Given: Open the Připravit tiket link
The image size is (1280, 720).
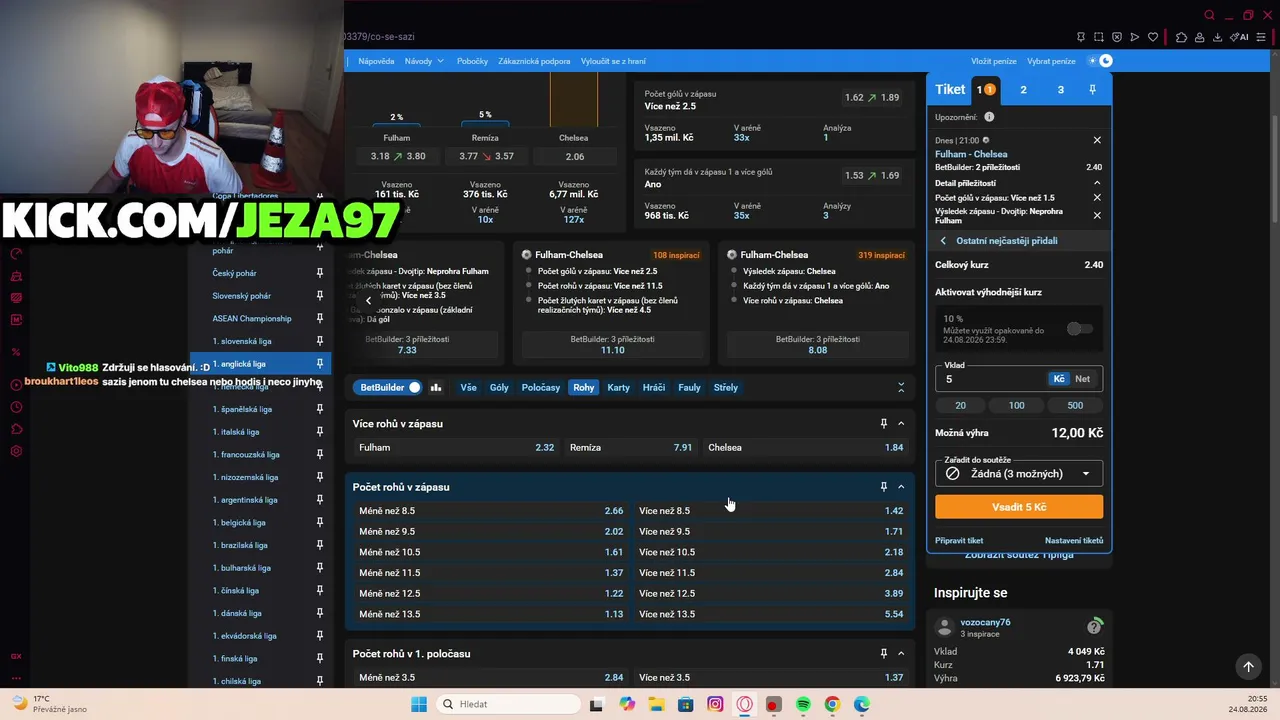Looking at the screenshot, I should (959, 541).
